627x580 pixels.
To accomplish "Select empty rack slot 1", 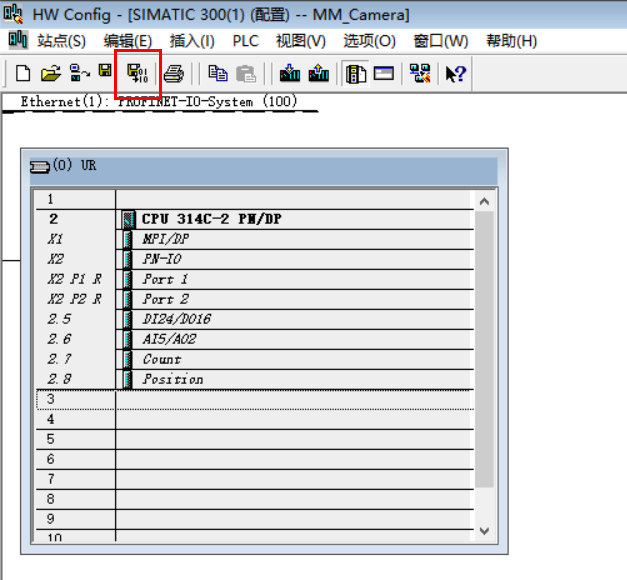I will (x=255, y=199).
